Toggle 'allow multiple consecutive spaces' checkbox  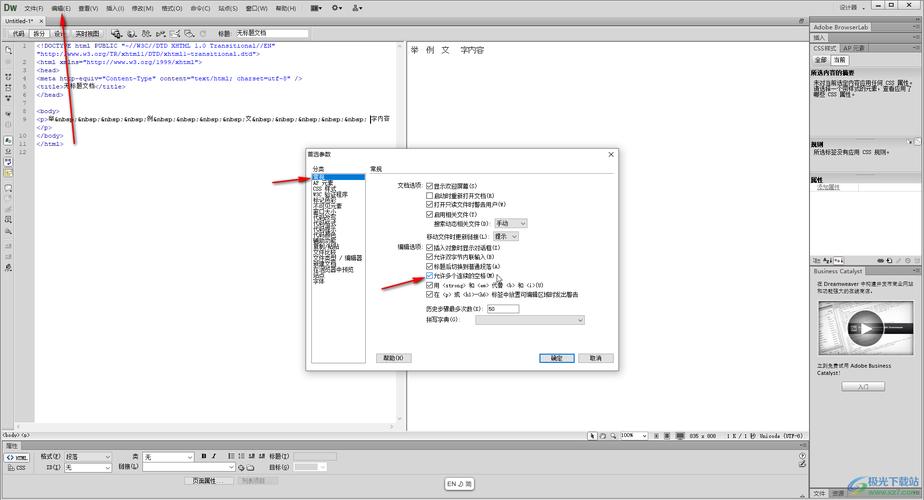(x=430, y=276)
